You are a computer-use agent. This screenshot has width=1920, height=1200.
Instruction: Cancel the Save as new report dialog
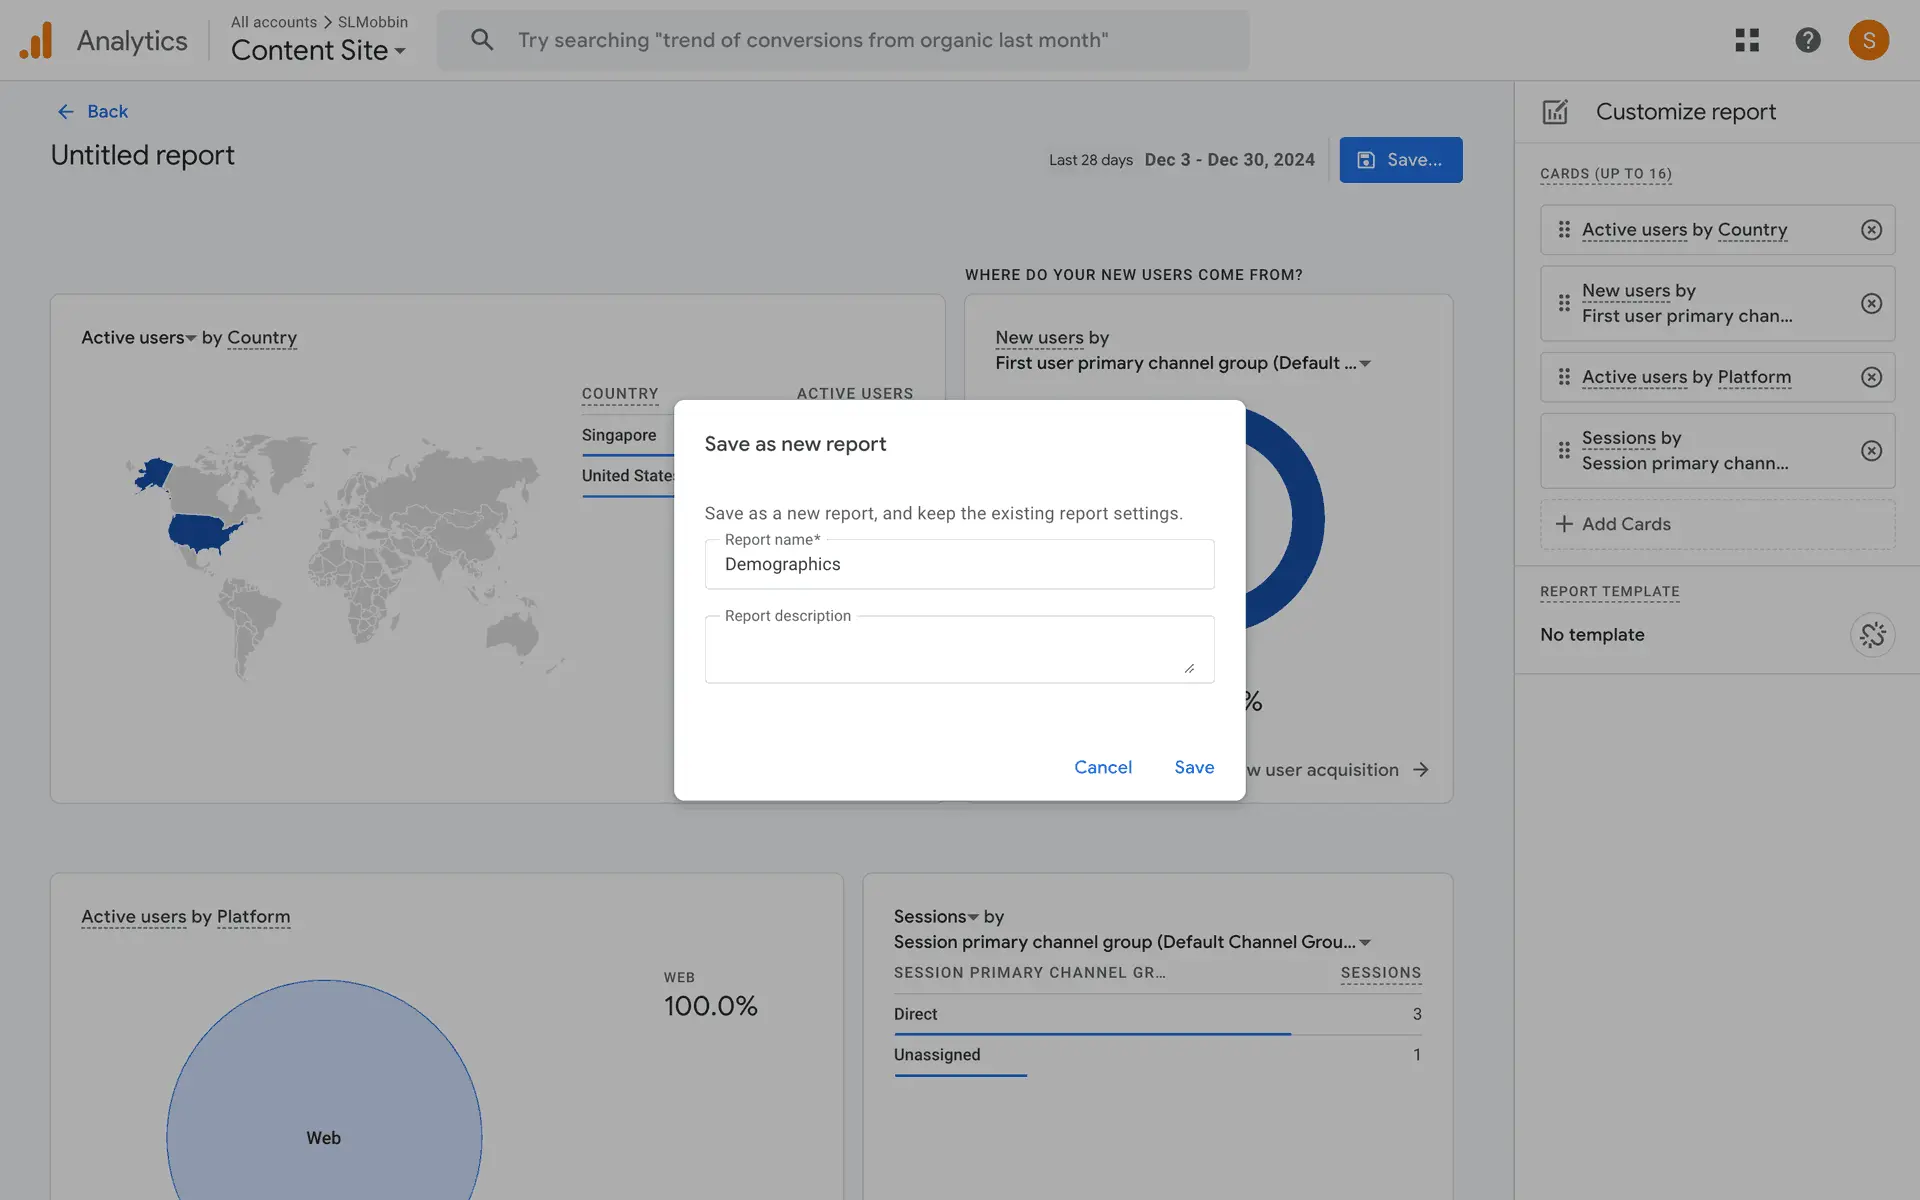pos(1102,767)
